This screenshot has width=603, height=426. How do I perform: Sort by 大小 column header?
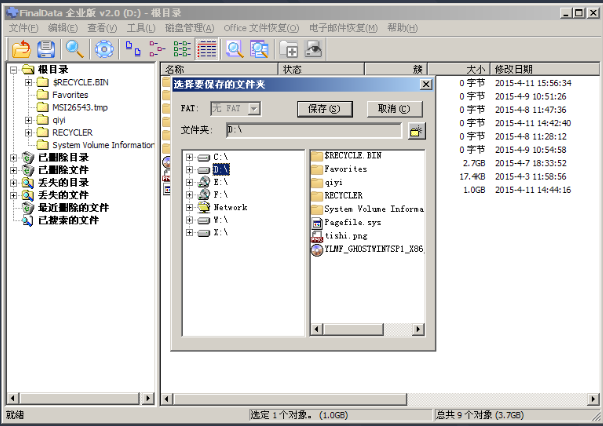click(458, 70)
